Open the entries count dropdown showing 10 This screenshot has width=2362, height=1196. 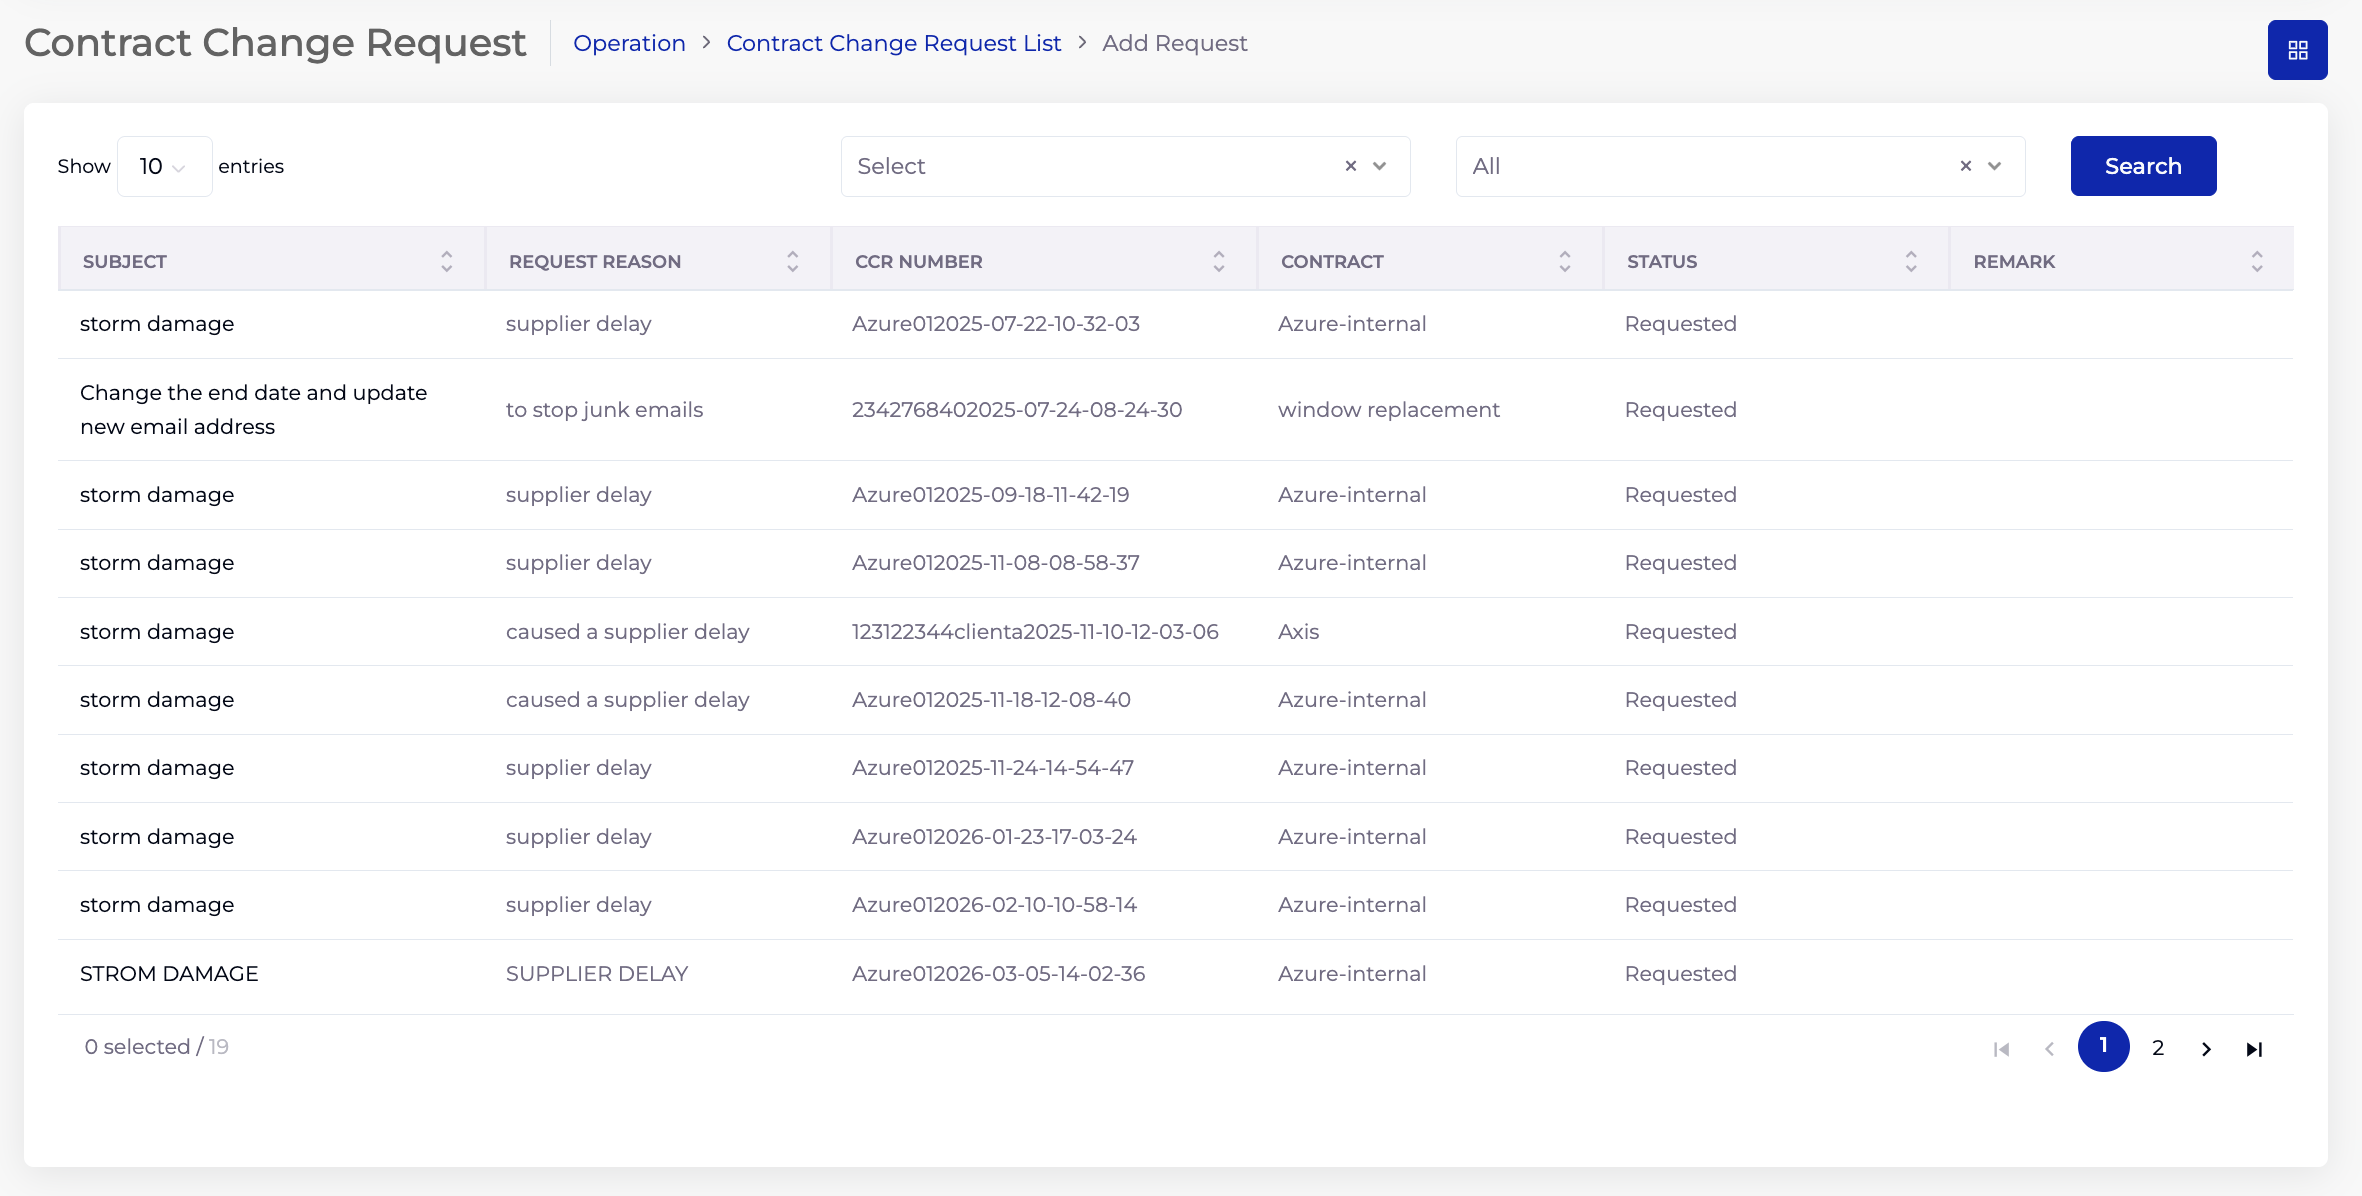click(x=164, y=166)
